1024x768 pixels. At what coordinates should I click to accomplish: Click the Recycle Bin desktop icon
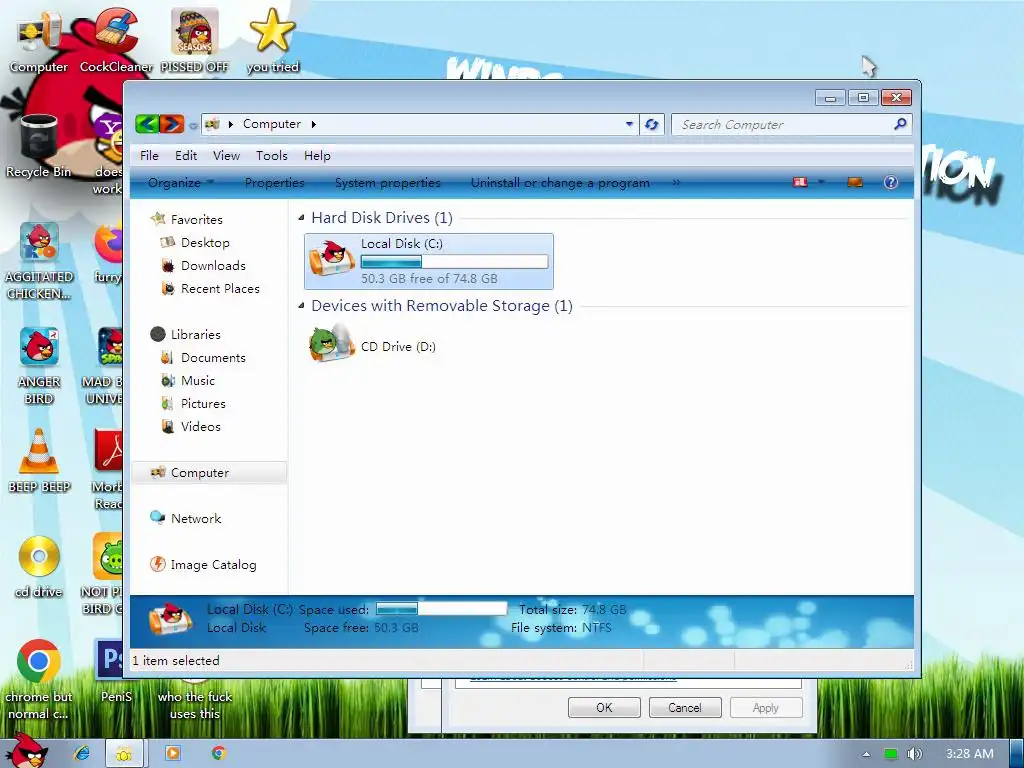pyautogui.click(x=39, y=146)
